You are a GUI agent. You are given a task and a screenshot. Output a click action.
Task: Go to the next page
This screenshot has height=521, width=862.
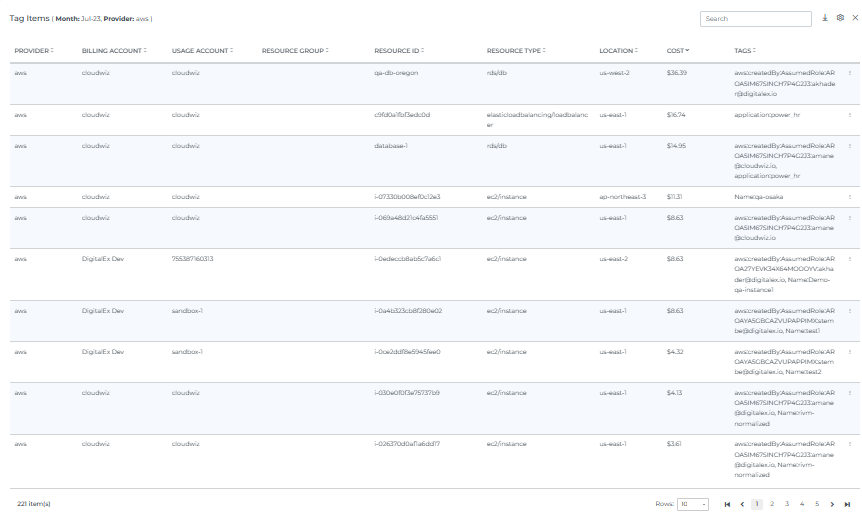832,504
